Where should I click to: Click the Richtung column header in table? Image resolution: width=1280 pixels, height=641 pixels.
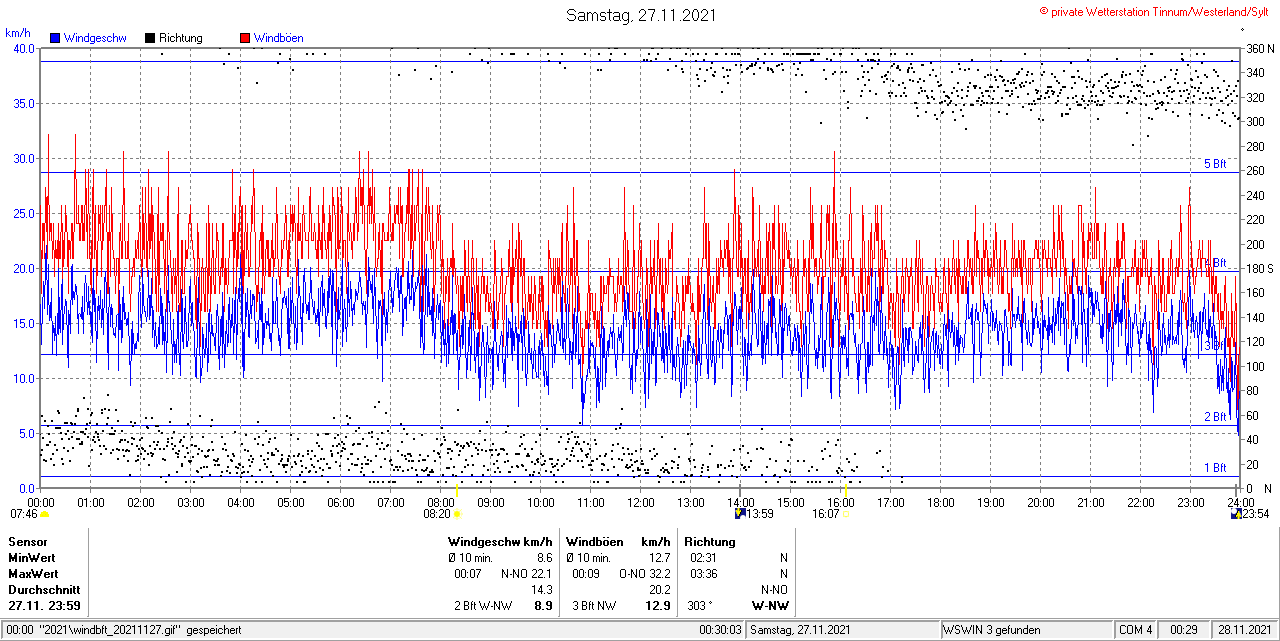(x=710, y=541)
